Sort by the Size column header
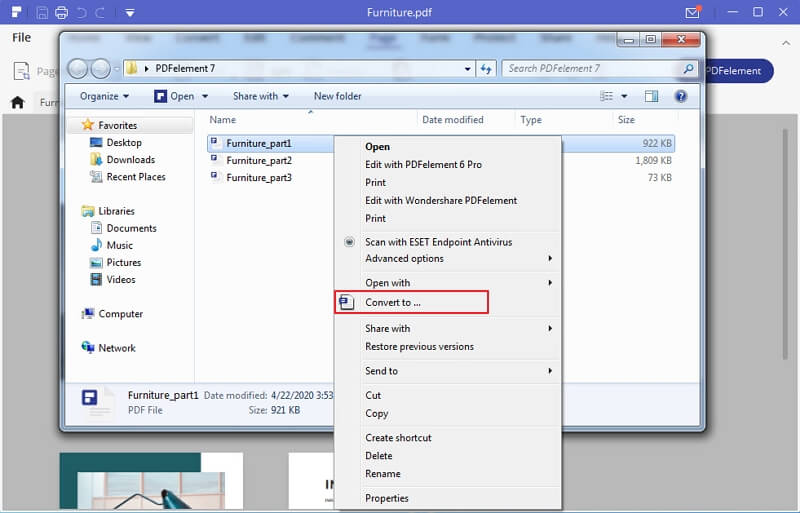This screenshot has width=800, height=513. 626,120
